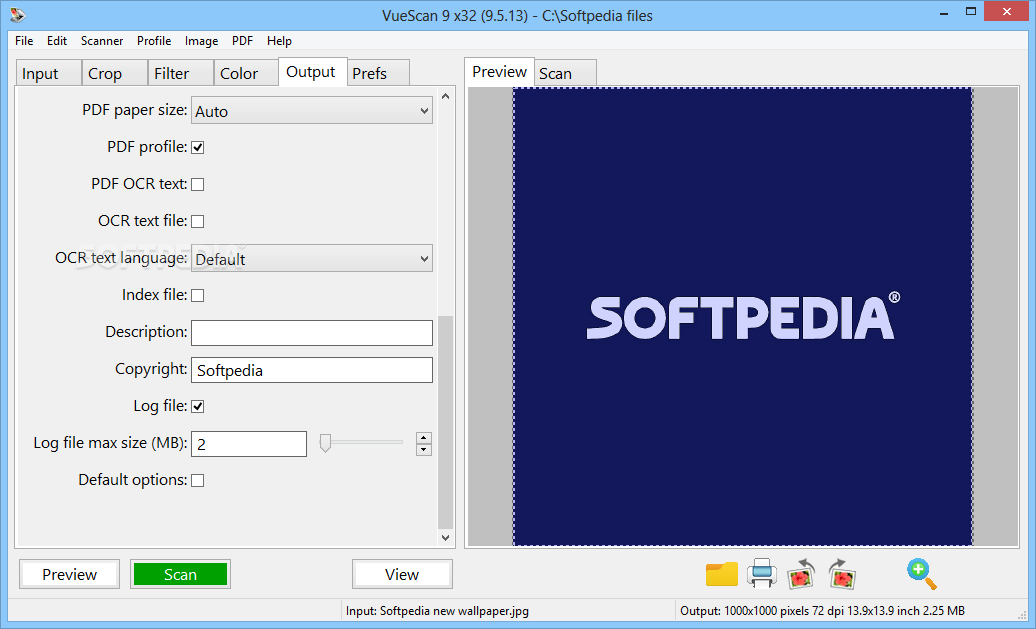Open the PDF menu
Screen dimensions: 1036x629
[x=242, y=41]
